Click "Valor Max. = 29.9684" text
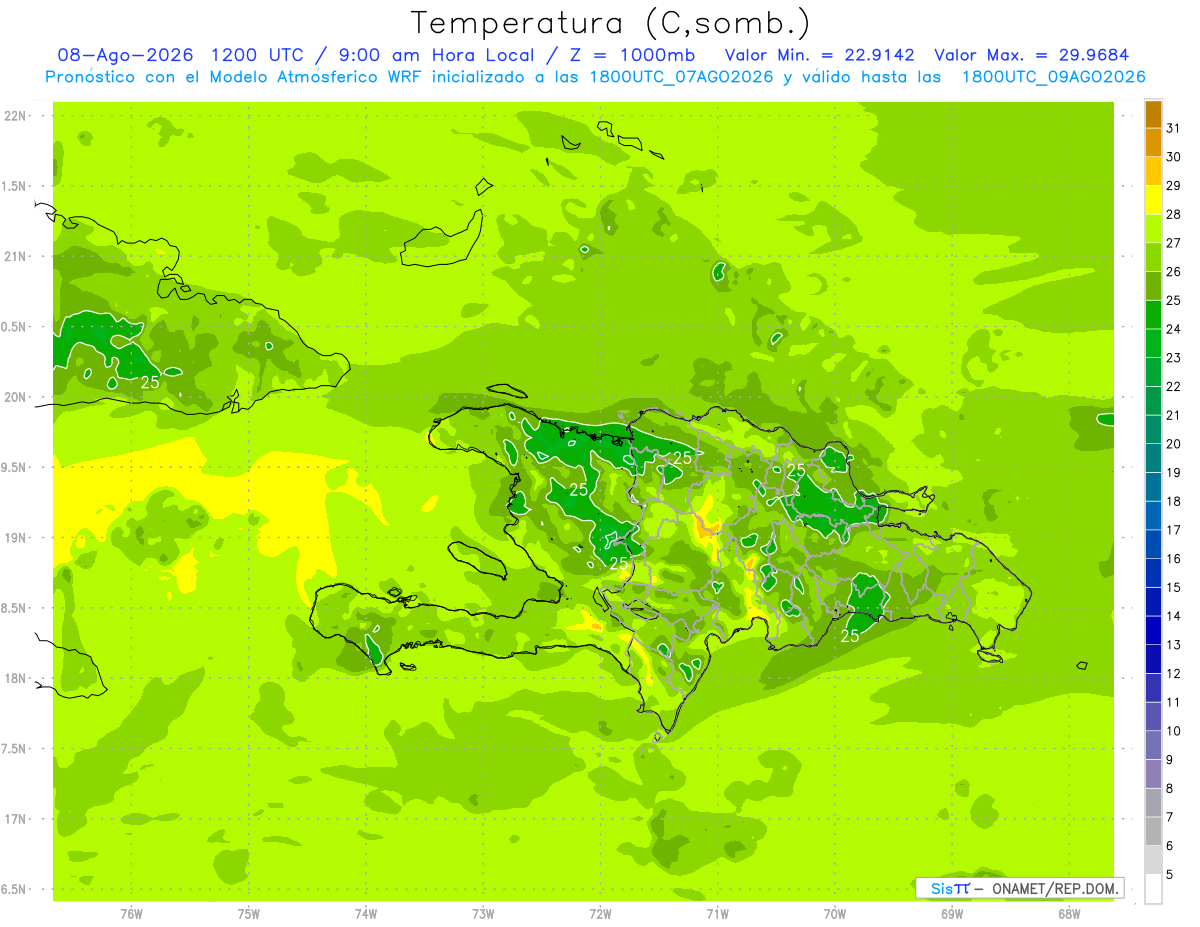Image resolution: width=1200 pixels, height=927 pixels. click(x=1031, y=55)
